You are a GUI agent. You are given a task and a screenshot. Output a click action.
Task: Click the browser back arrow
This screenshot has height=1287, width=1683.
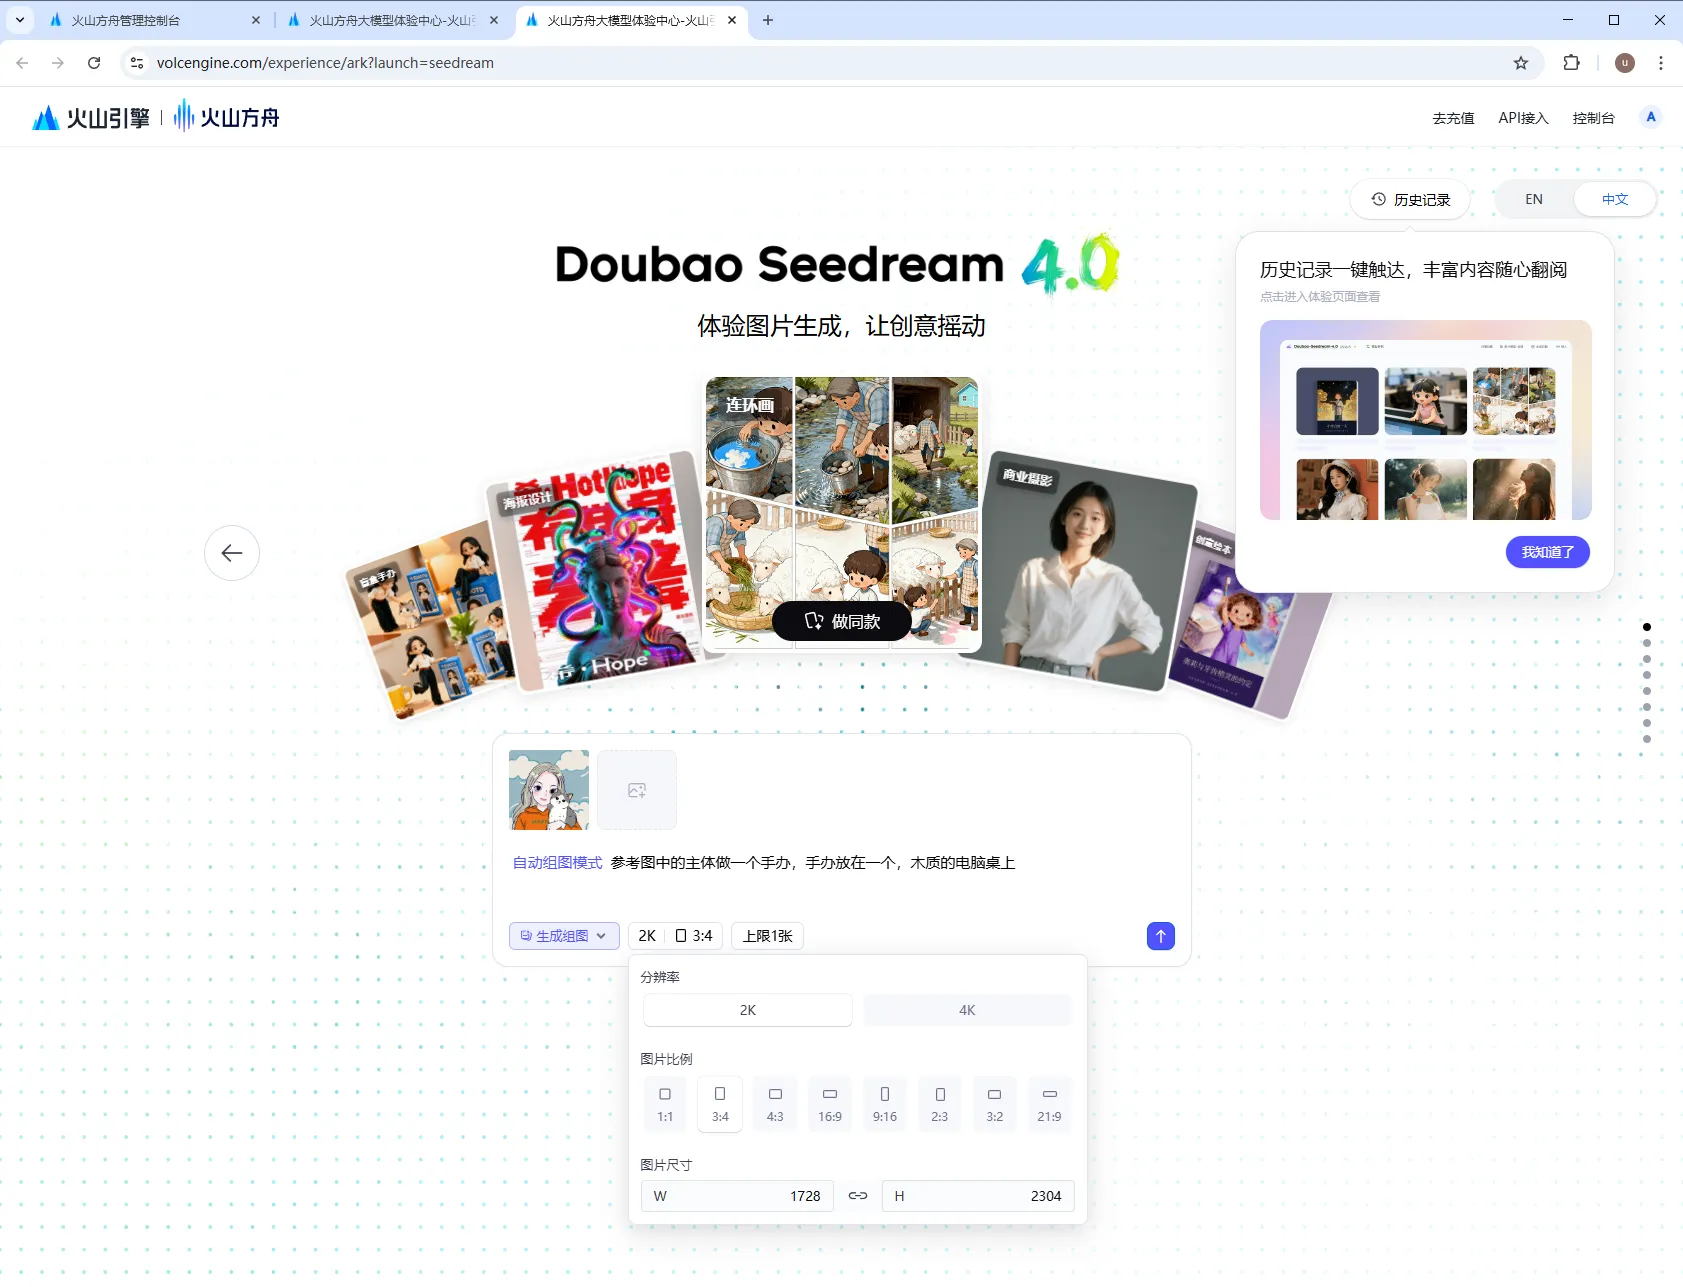(x=22, y=63)
